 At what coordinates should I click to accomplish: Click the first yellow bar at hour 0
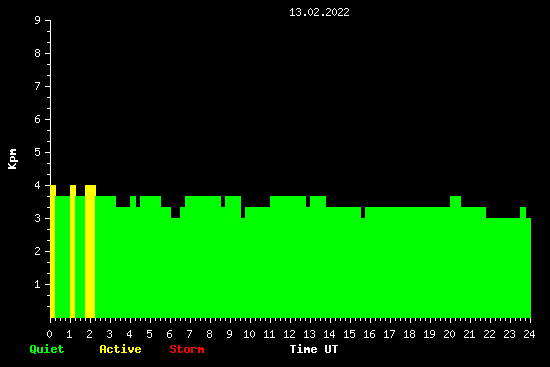click(x=53, y=251)
